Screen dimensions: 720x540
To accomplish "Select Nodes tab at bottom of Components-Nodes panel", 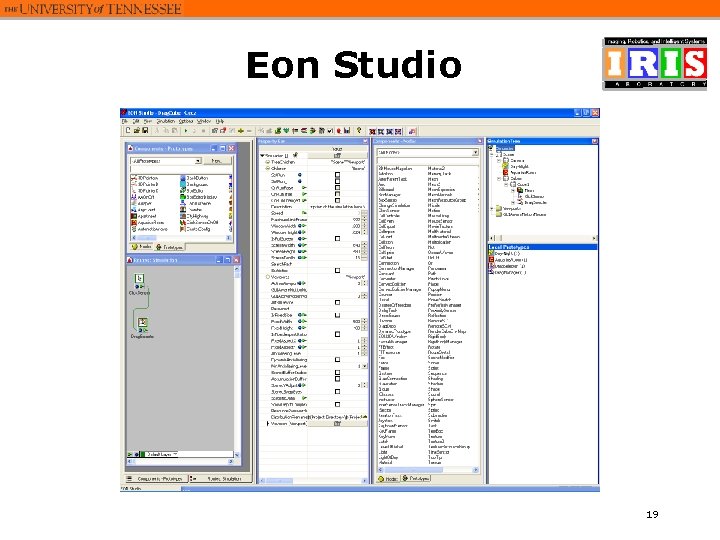I will click(388, 478).
